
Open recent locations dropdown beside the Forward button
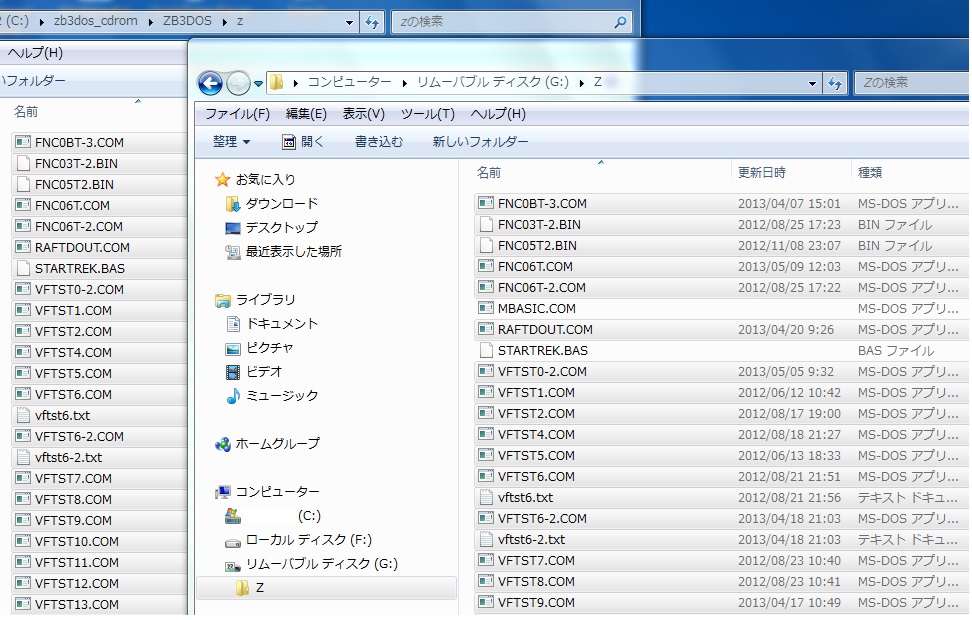pos(258,84)
